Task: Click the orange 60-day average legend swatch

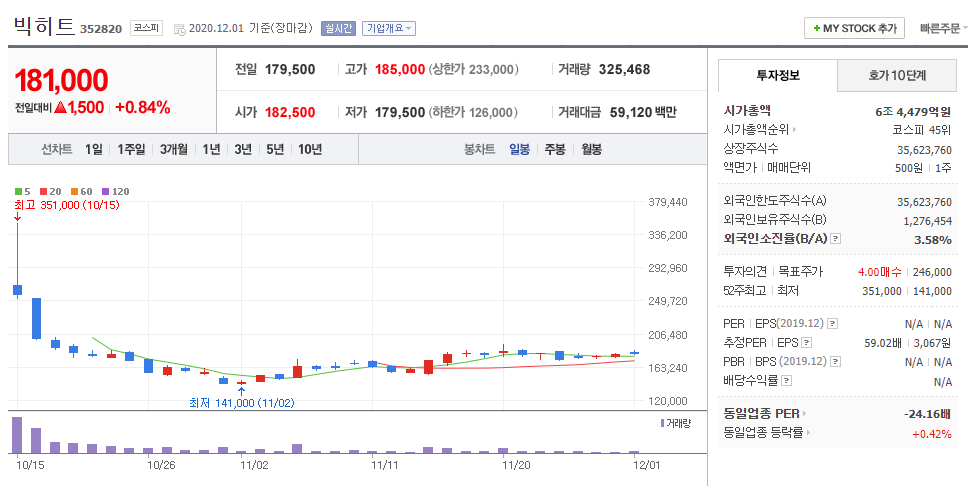Action: (x=74, y=191)
